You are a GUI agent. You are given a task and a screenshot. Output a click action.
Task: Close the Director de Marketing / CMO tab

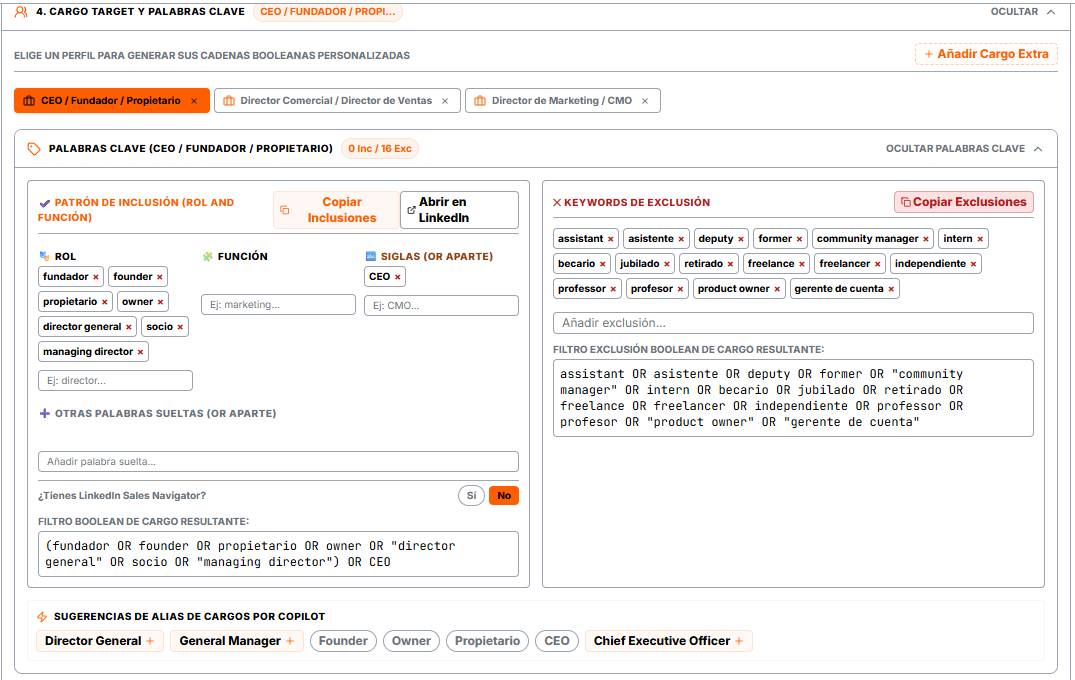click(x=645, y=101)
